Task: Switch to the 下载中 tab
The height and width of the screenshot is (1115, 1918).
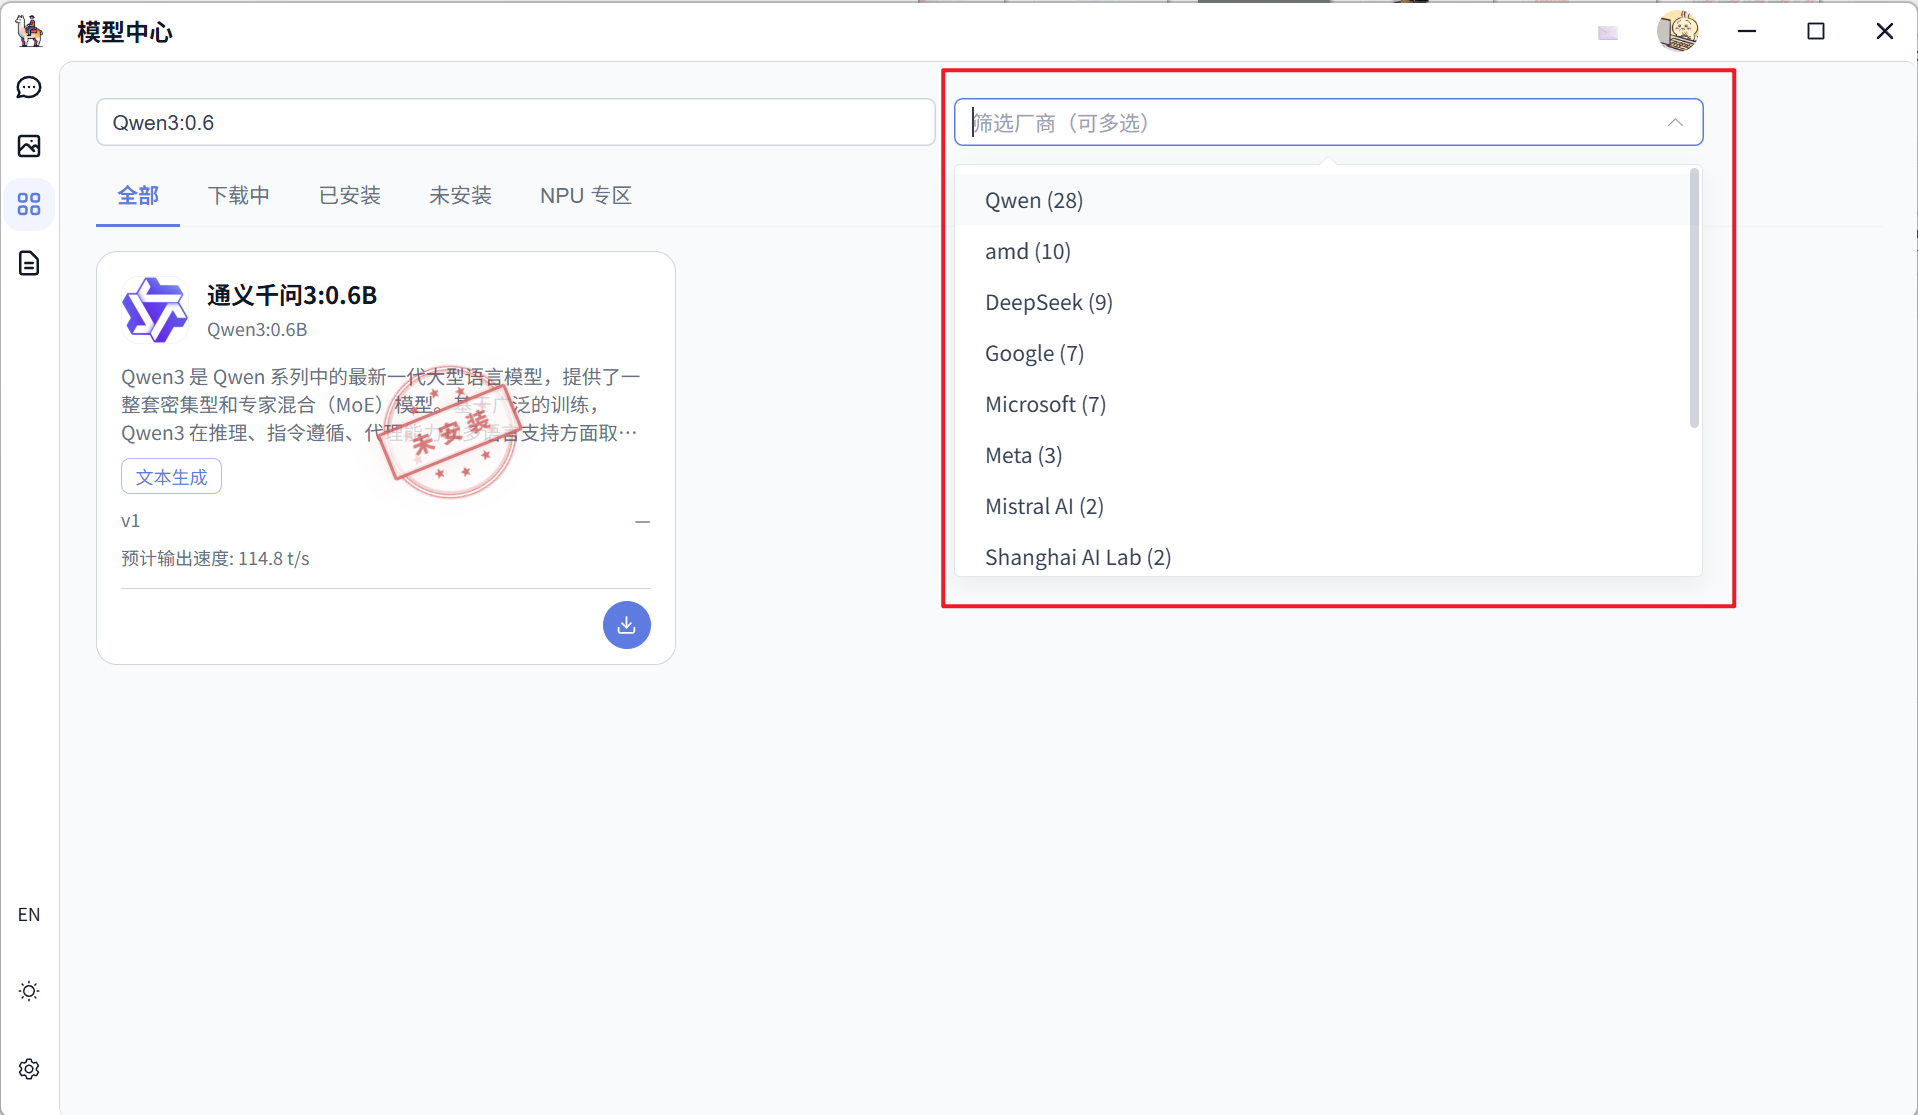Action: click(239, 196)
